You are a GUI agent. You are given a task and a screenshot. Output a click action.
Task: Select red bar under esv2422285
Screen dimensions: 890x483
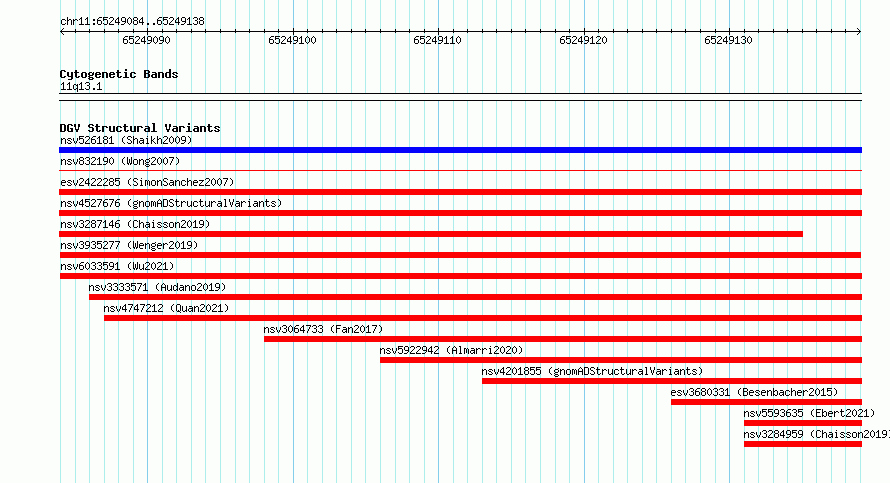pos(460,192)
